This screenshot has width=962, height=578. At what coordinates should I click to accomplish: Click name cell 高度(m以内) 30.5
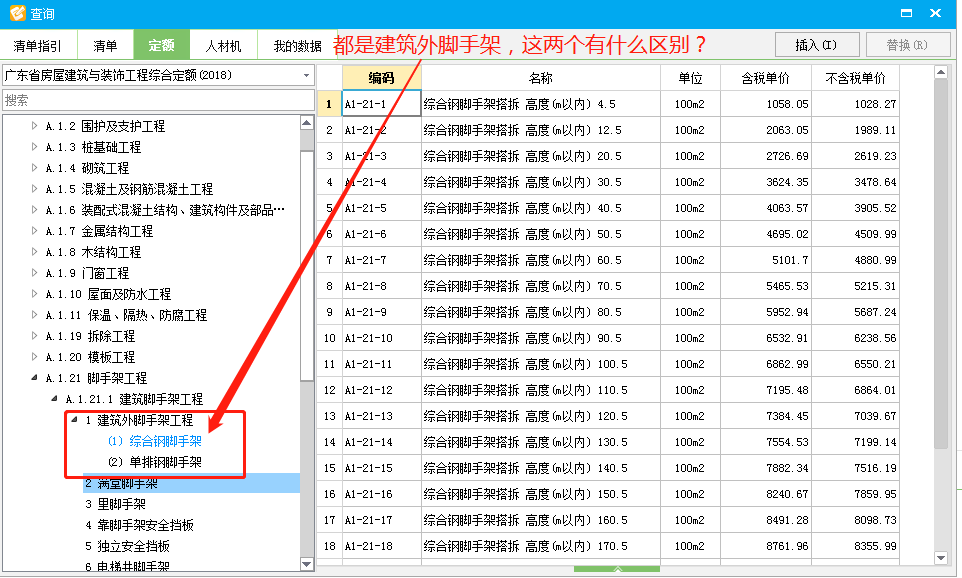click(x=541, y=182)
